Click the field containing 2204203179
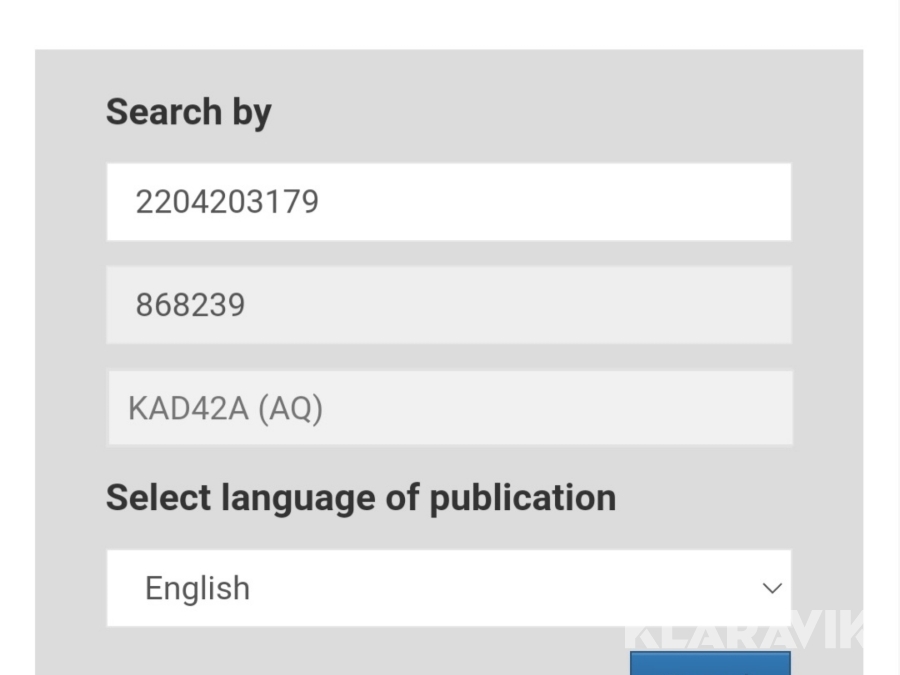Image resolution: width=900 pixels, height=675 pixels. (448, 202)
